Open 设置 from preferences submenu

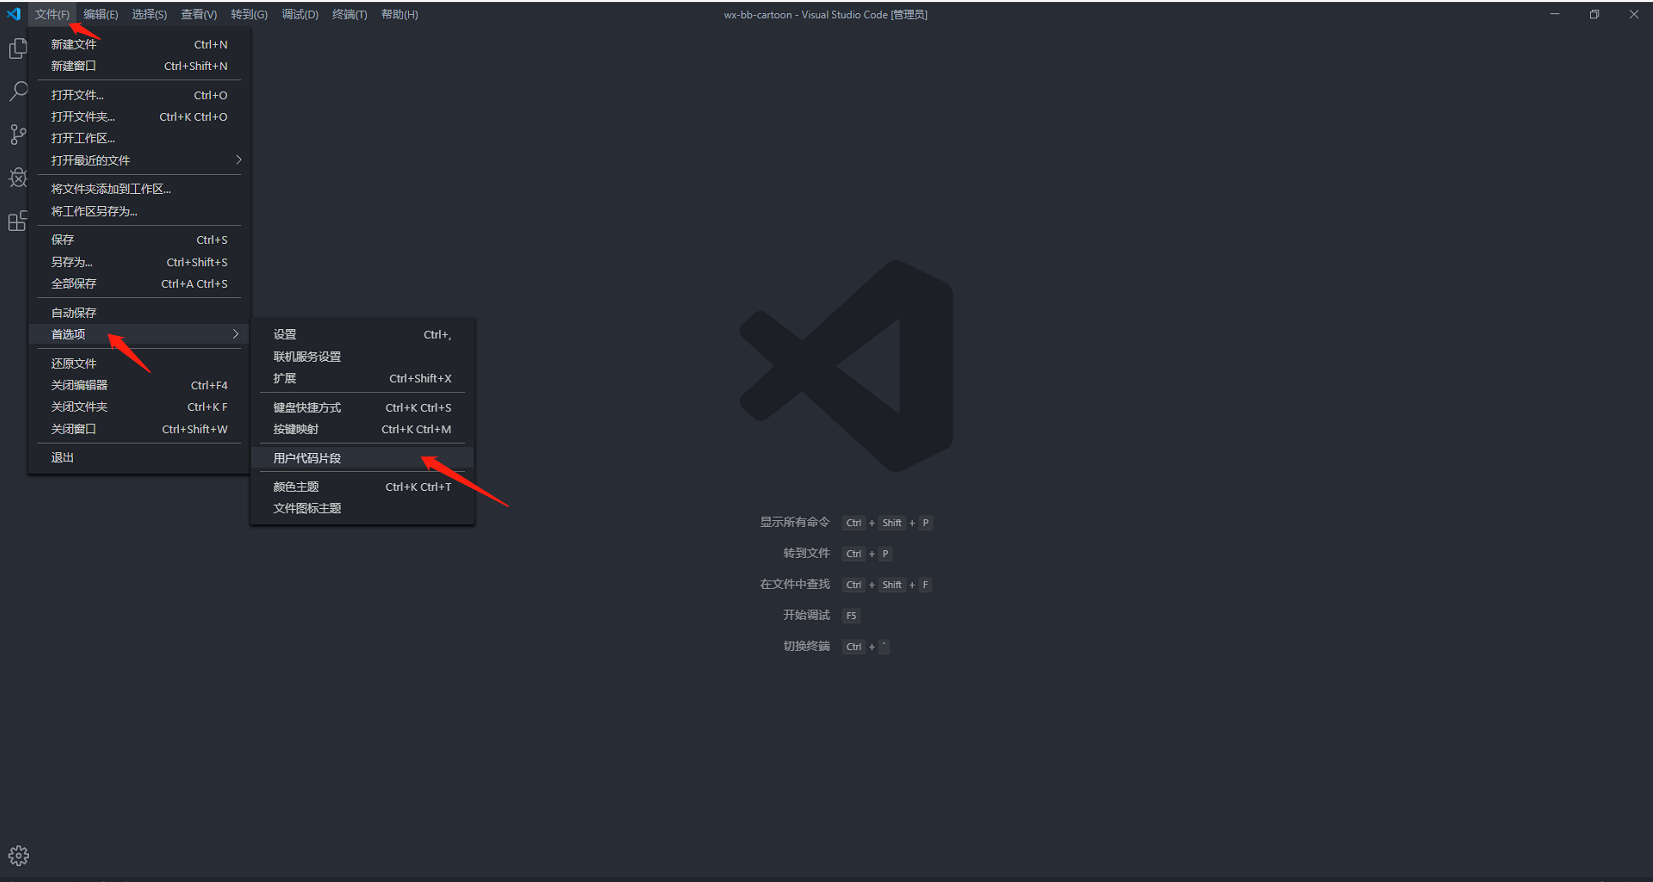[362, 335]
